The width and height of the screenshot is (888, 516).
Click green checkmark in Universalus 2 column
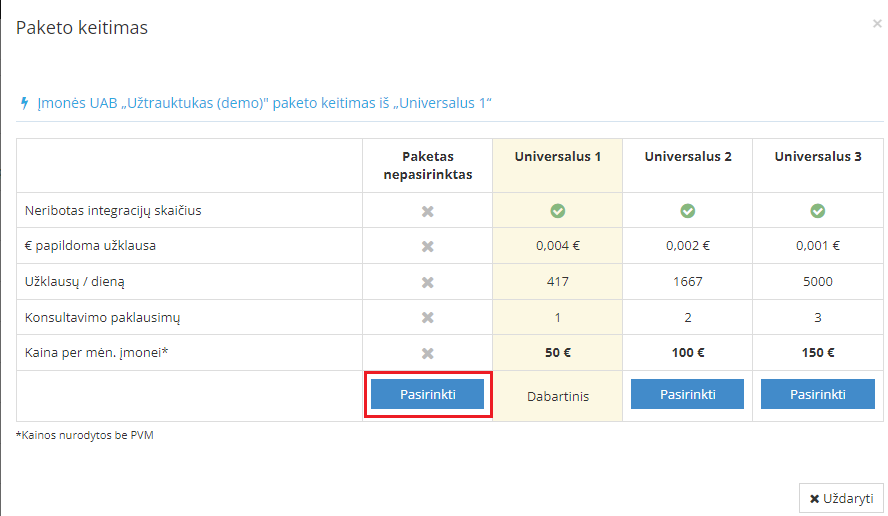pos(687,211)
